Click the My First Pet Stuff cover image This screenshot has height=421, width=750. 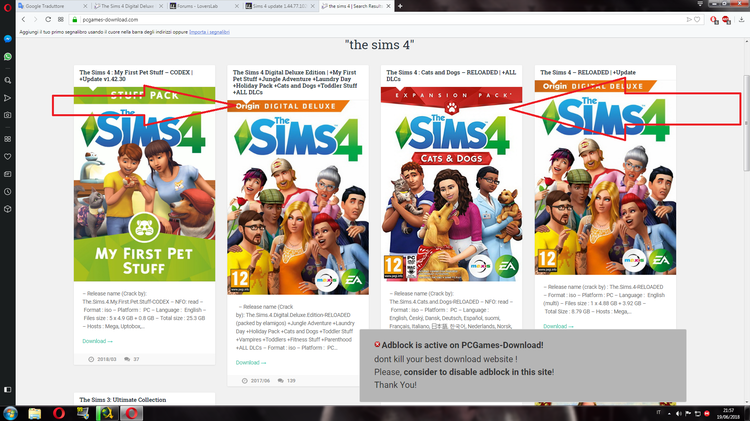tap(144, 184)
